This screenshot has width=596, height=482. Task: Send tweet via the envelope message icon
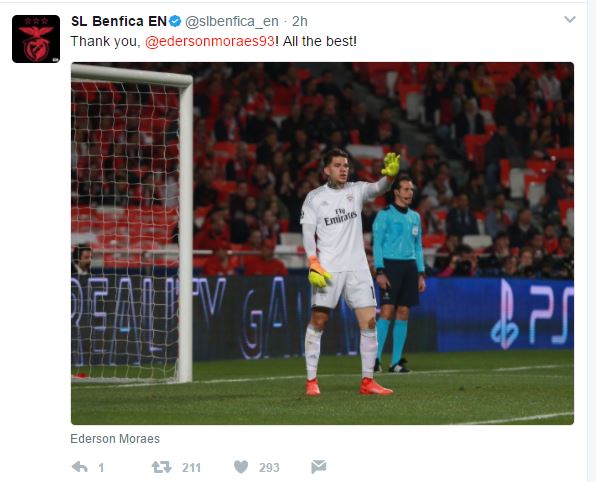click(319, 466)
